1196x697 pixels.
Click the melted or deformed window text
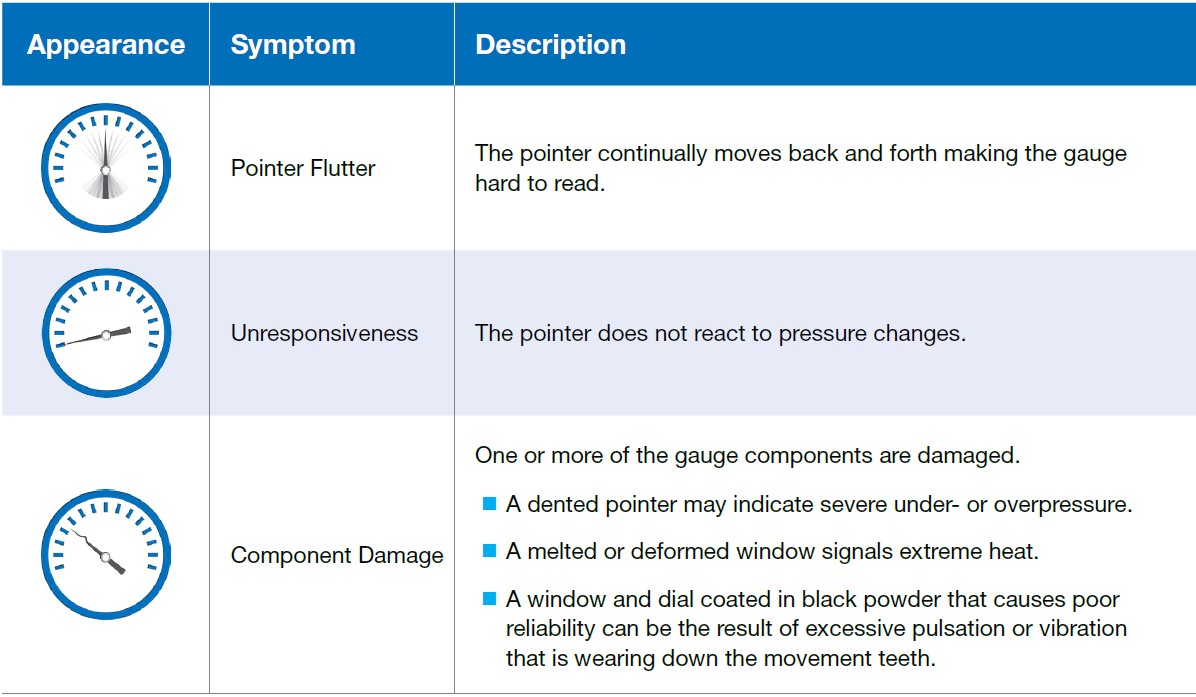(758, 551)
